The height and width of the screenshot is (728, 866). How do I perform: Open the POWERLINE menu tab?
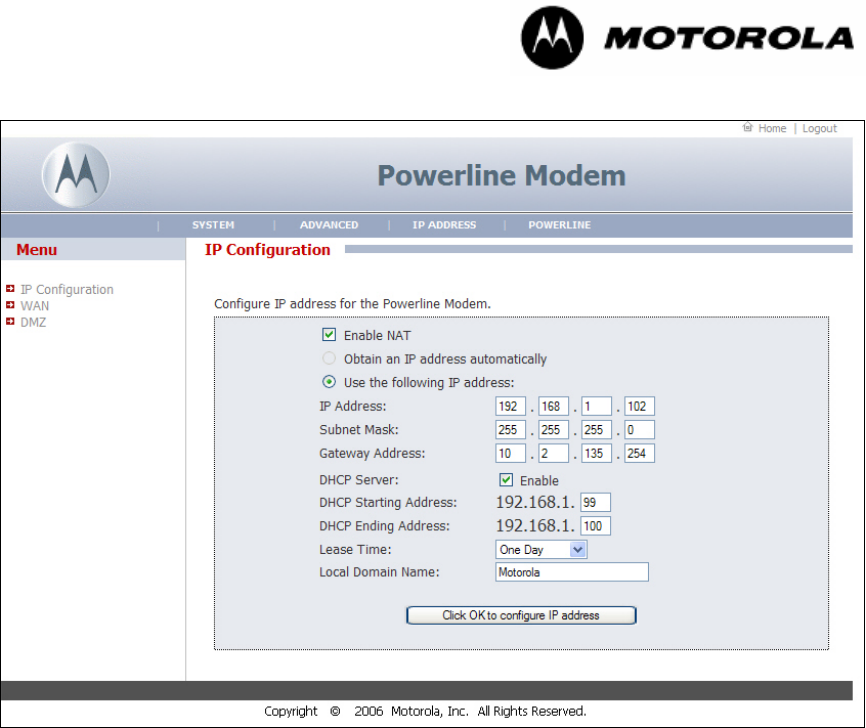(x=559, y=225)
